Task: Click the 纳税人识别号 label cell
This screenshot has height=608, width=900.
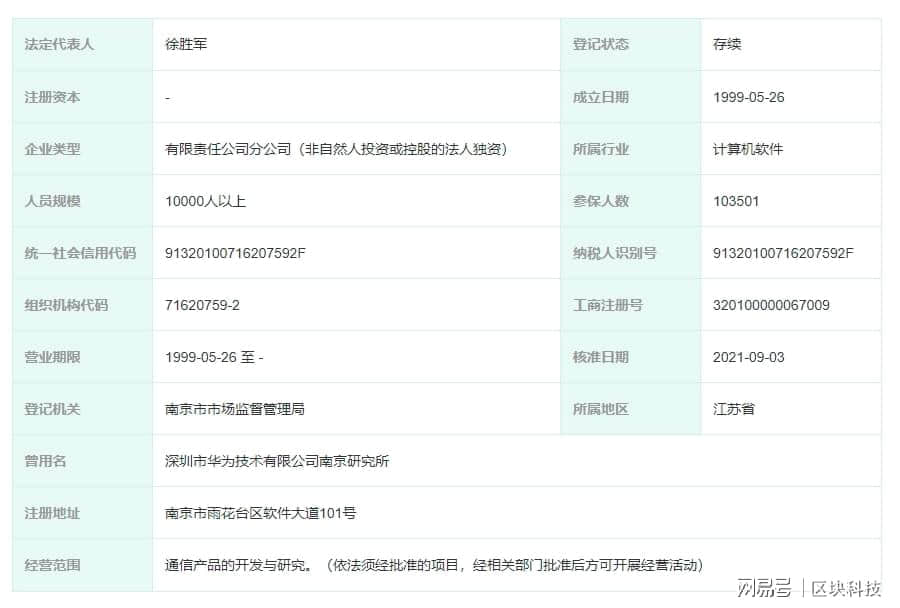Action: [630, 253]
